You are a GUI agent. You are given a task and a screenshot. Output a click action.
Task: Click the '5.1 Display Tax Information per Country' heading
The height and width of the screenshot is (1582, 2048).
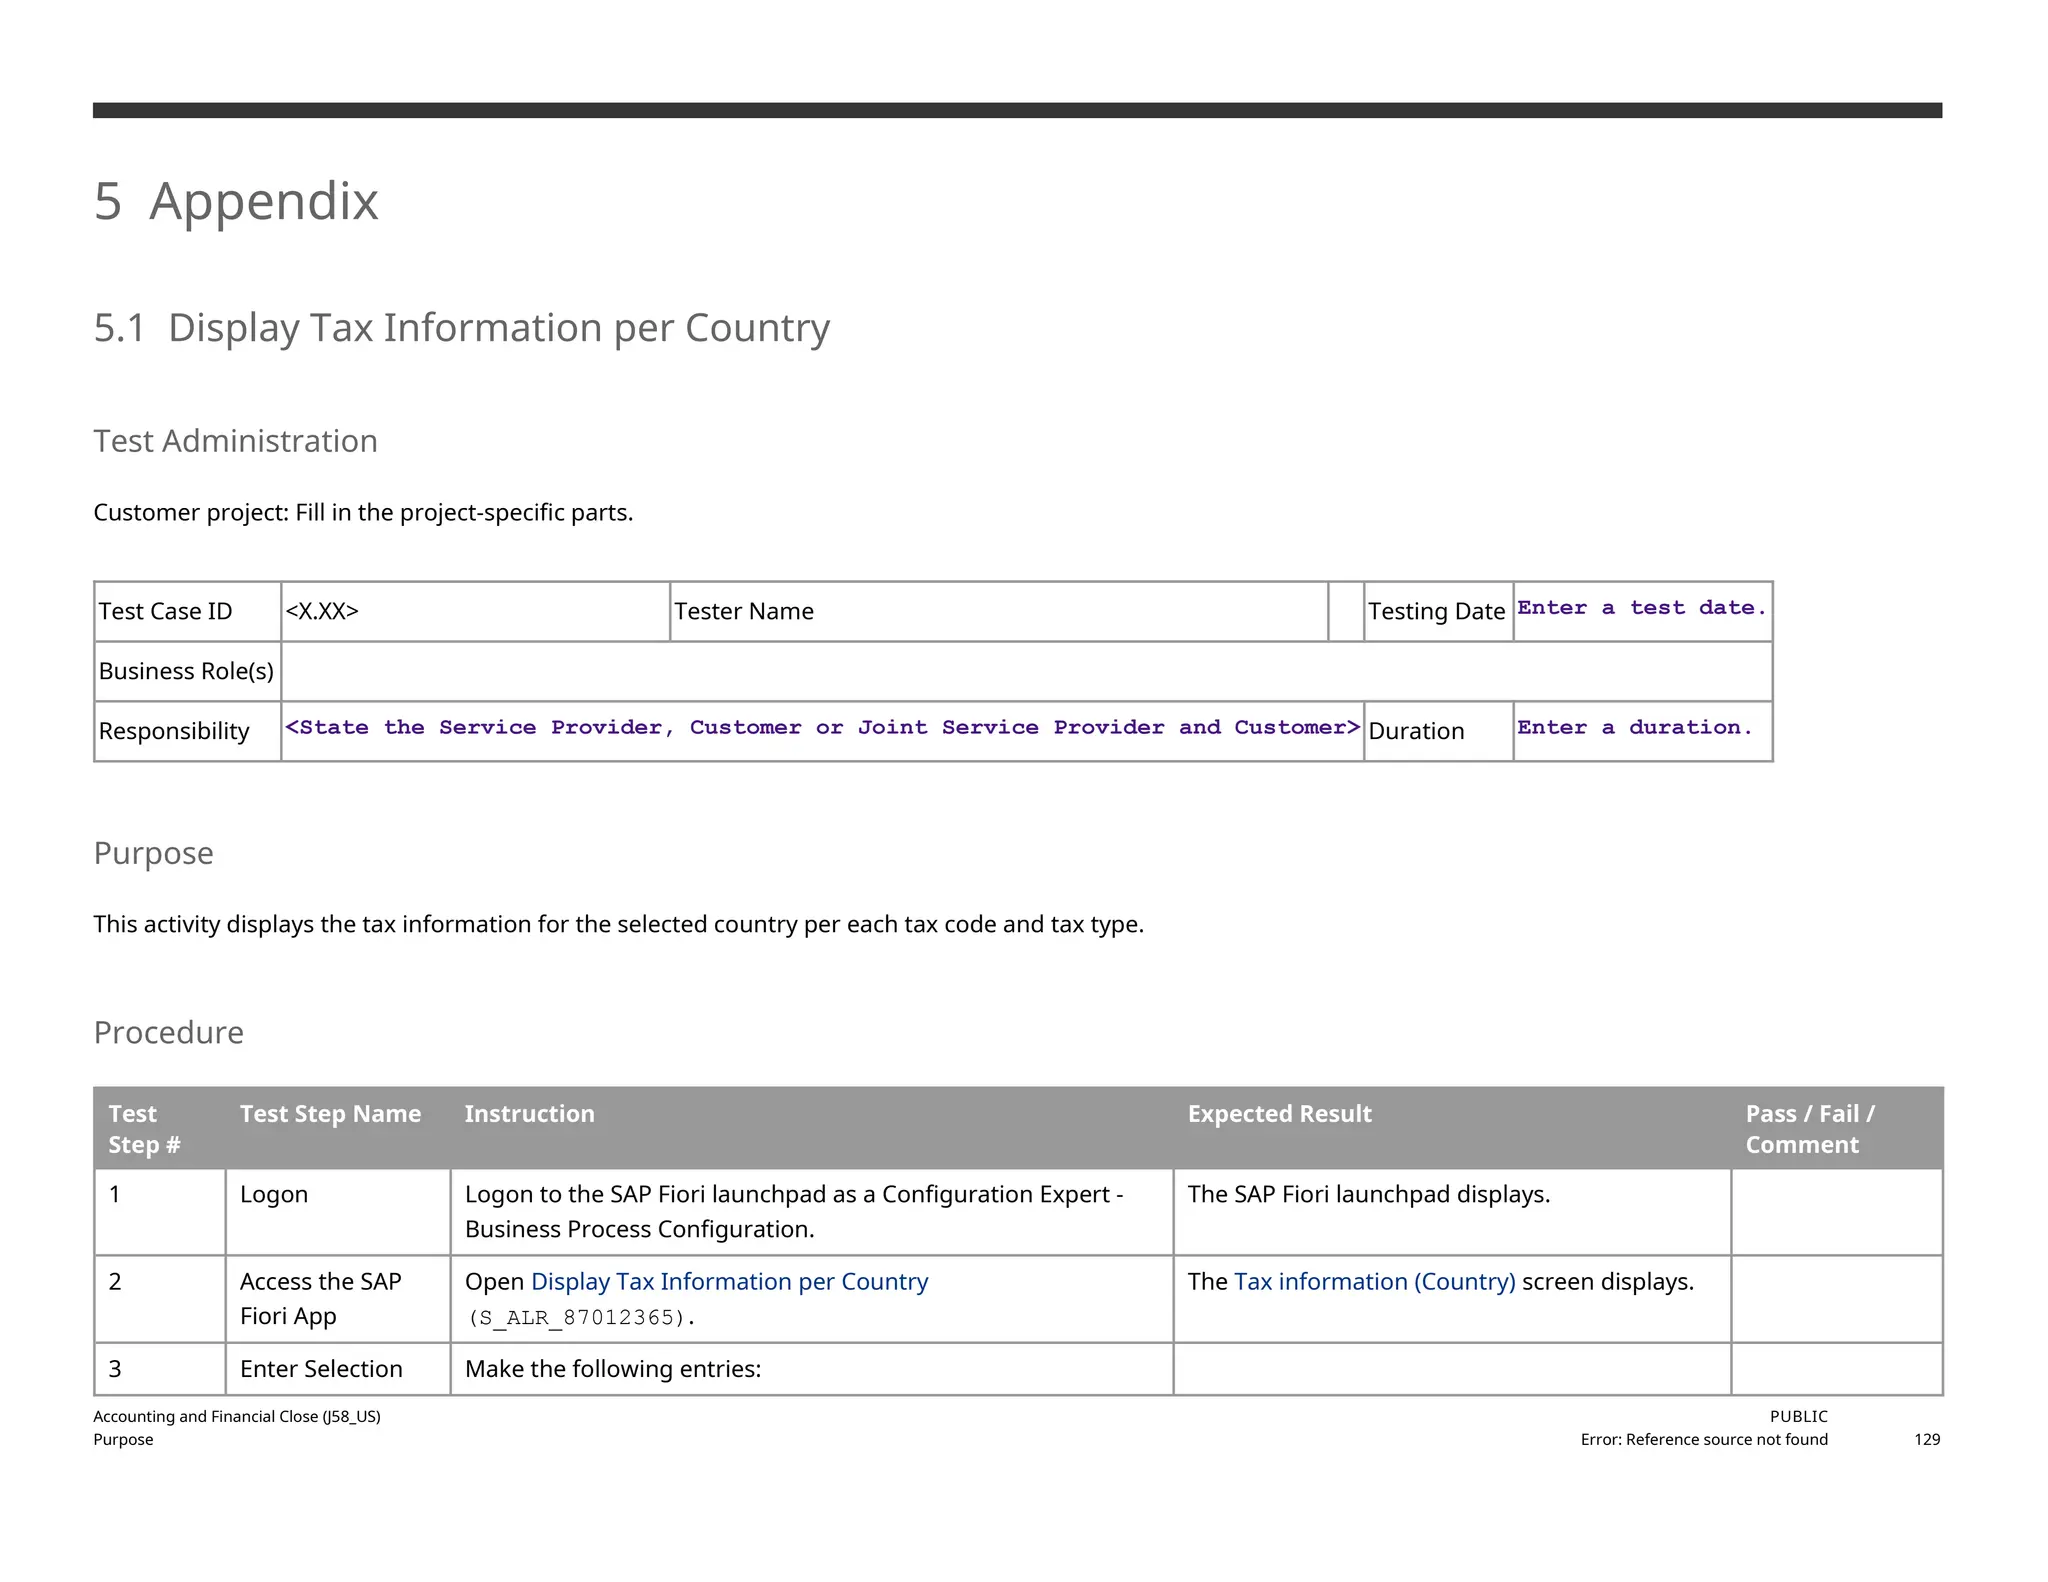click(462, 328)
